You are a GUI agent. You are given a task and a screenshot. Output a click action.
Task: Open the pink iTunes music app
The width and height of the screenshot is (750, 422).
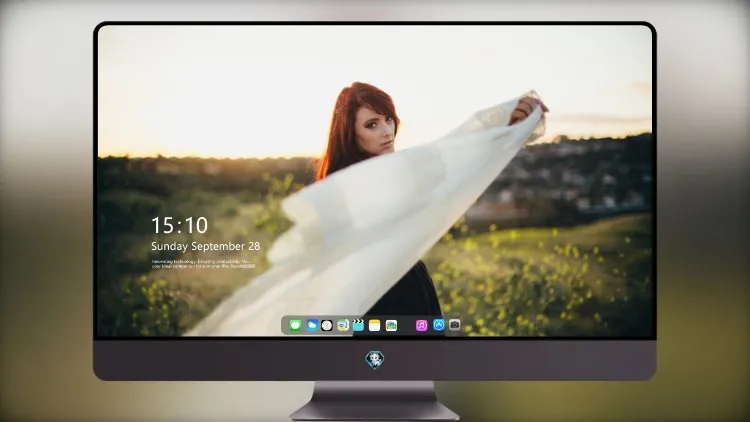click(421, 325)
